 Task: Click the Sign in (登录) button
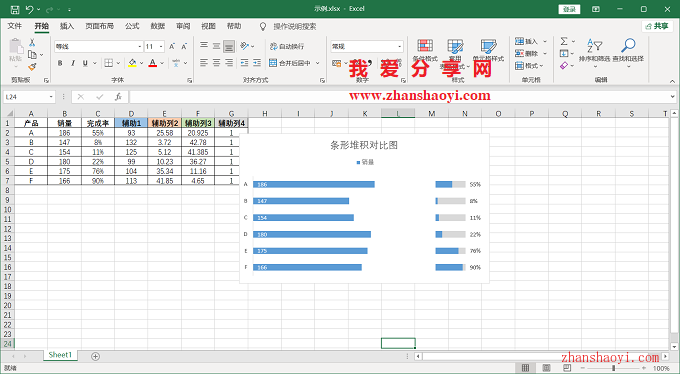[x=569, y=9]
